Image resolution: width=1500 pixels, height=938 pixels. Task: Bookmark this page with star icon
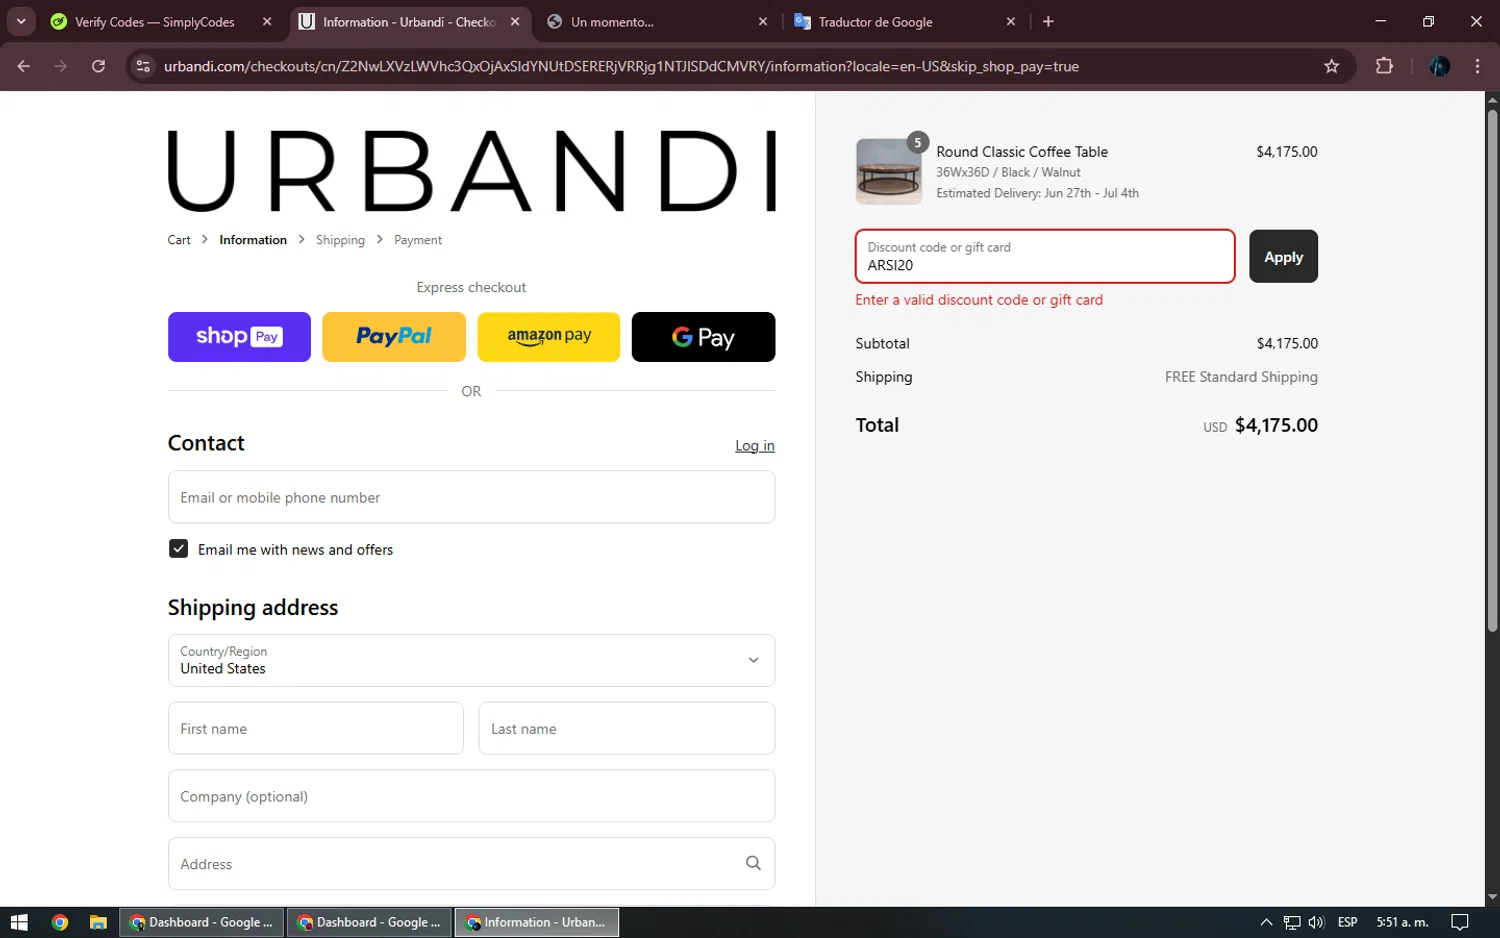[x=1331, y=66]
